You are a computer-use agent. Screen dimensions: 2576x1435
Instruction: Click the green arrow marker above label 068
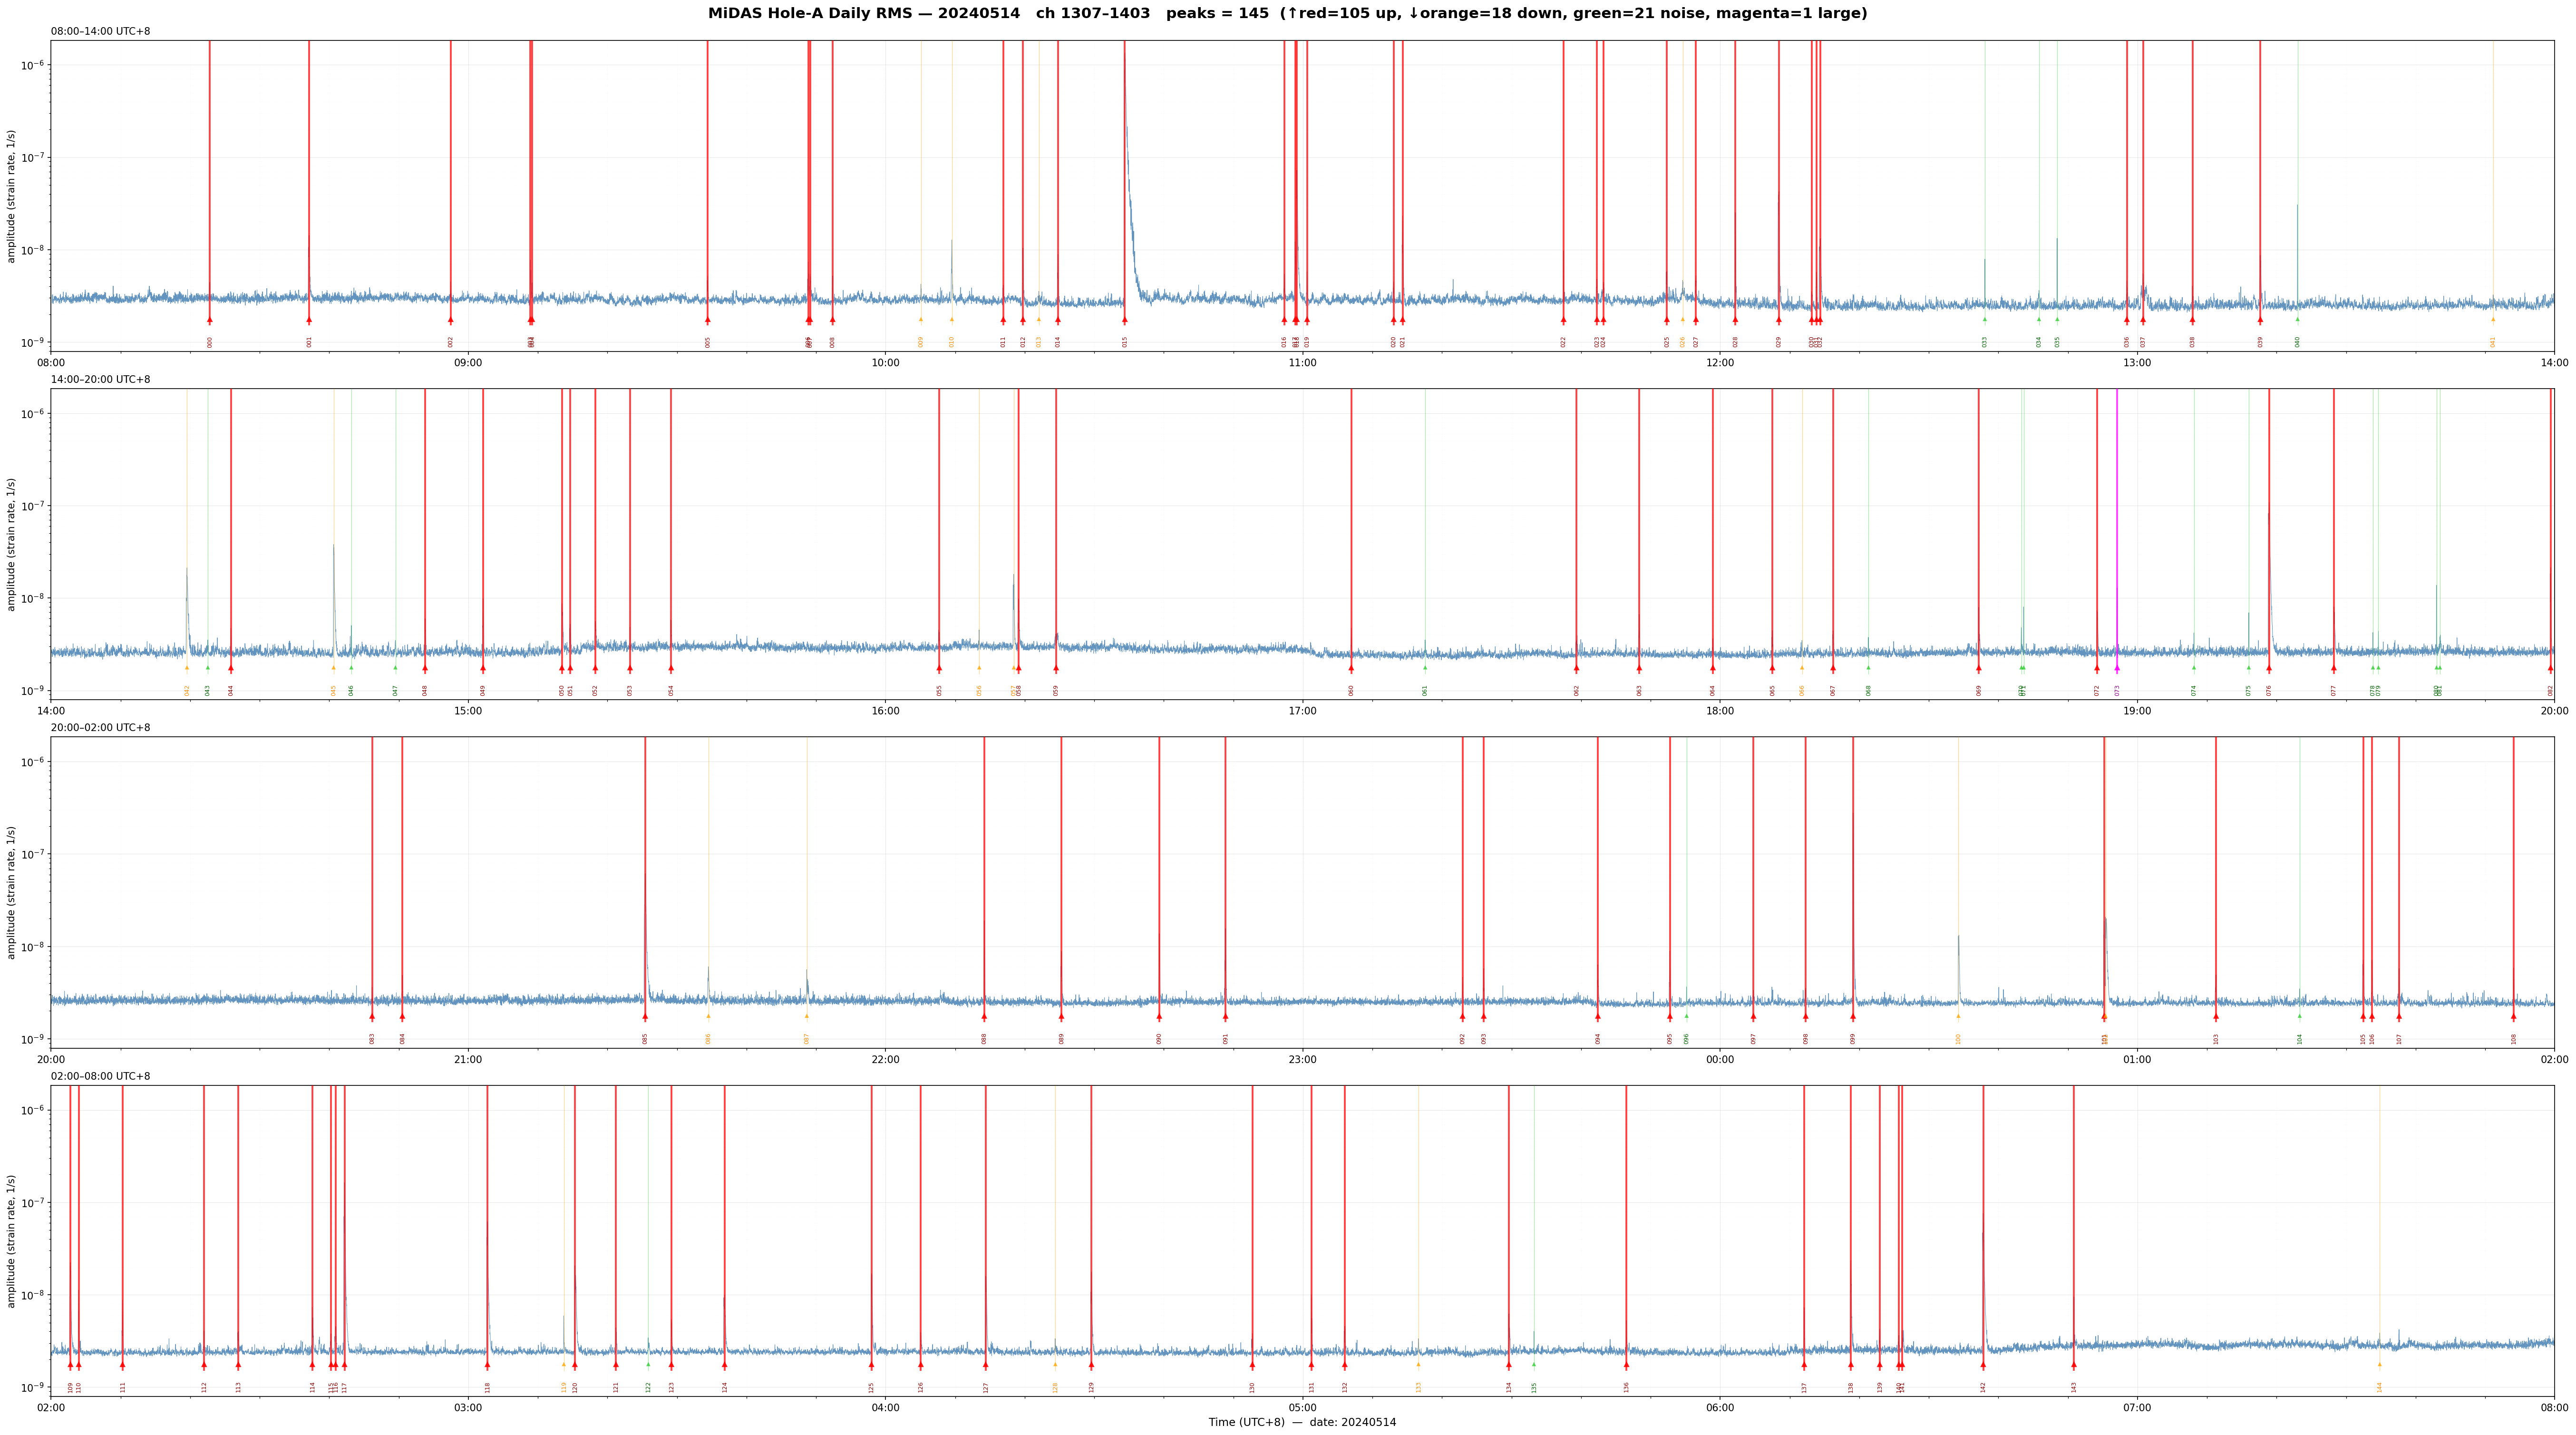[1868, 668]
